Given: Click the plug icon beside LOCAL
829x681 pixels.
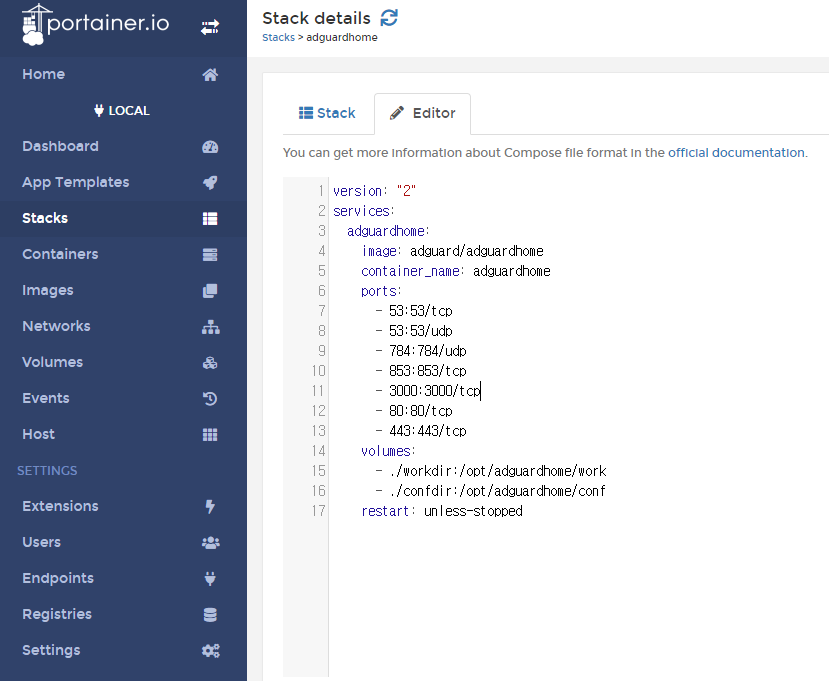Looking at the screenshot, I should [x=98, y=111].
